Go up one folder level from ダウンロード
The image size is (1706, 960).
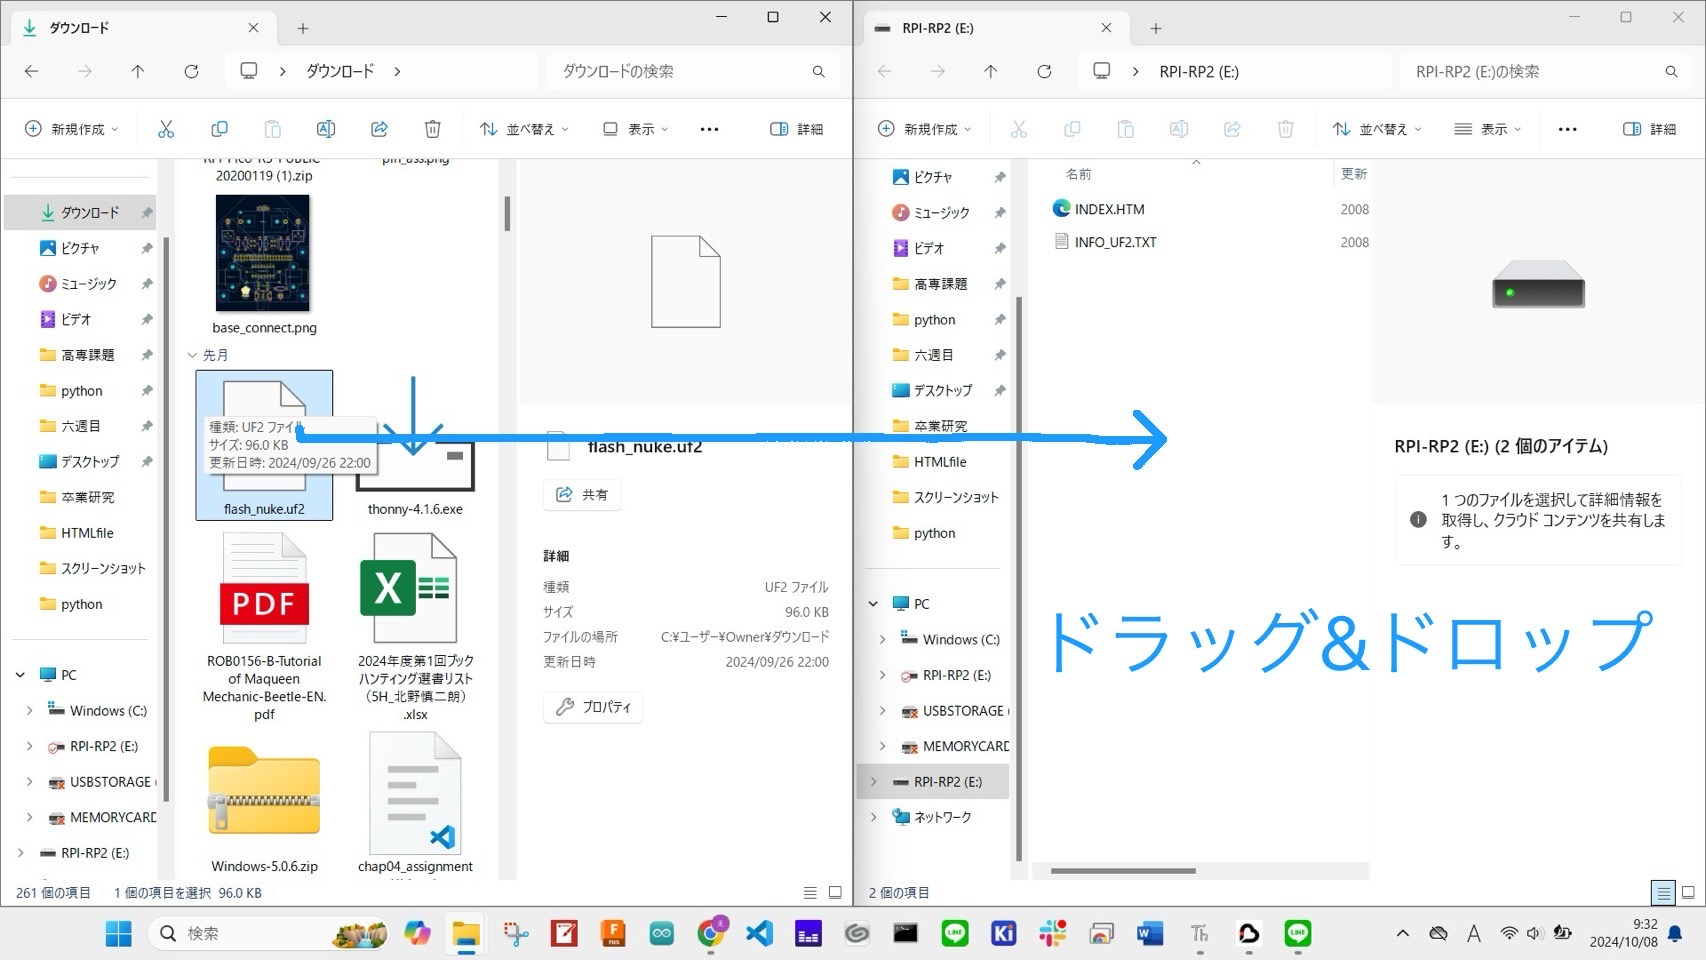tap(138, 71)
